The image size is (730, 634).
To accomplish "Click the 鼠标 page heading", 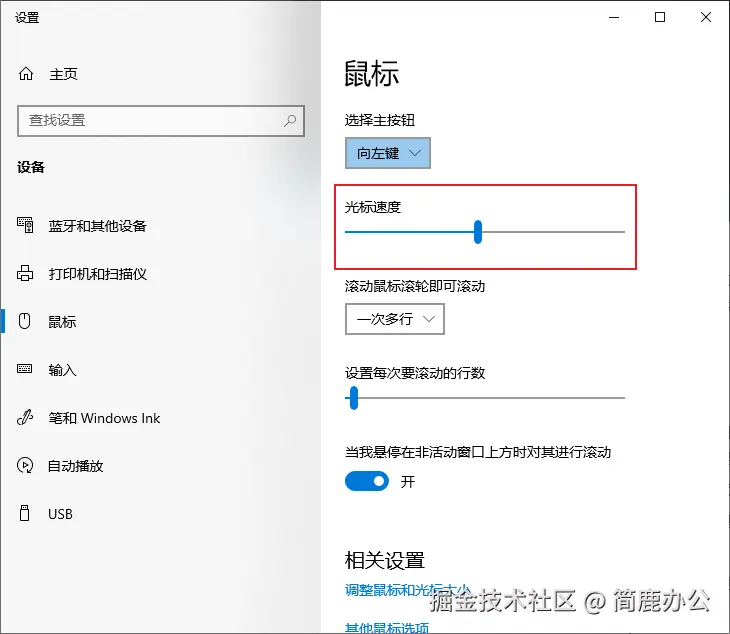I will click(x=372, y=74).
